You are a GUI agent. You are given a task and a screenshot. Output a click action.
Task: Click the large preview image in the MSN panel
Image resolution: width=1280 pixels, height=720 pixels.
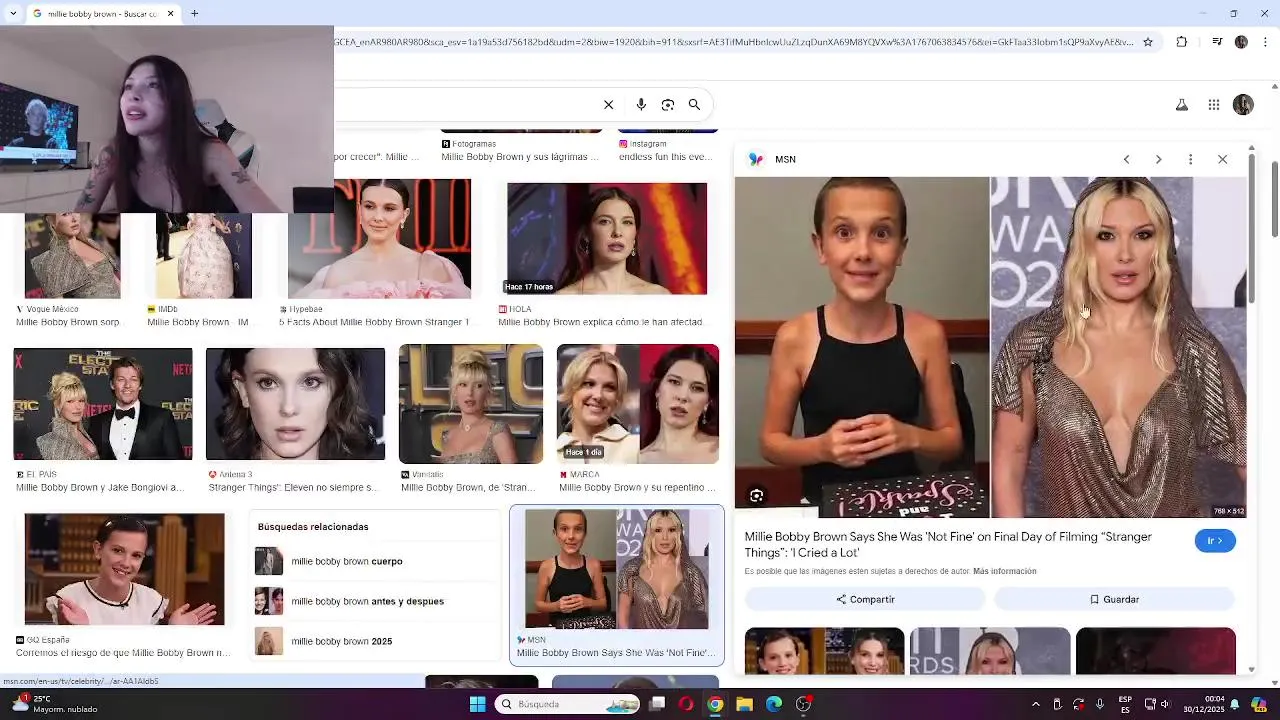[x=991, y=347]
